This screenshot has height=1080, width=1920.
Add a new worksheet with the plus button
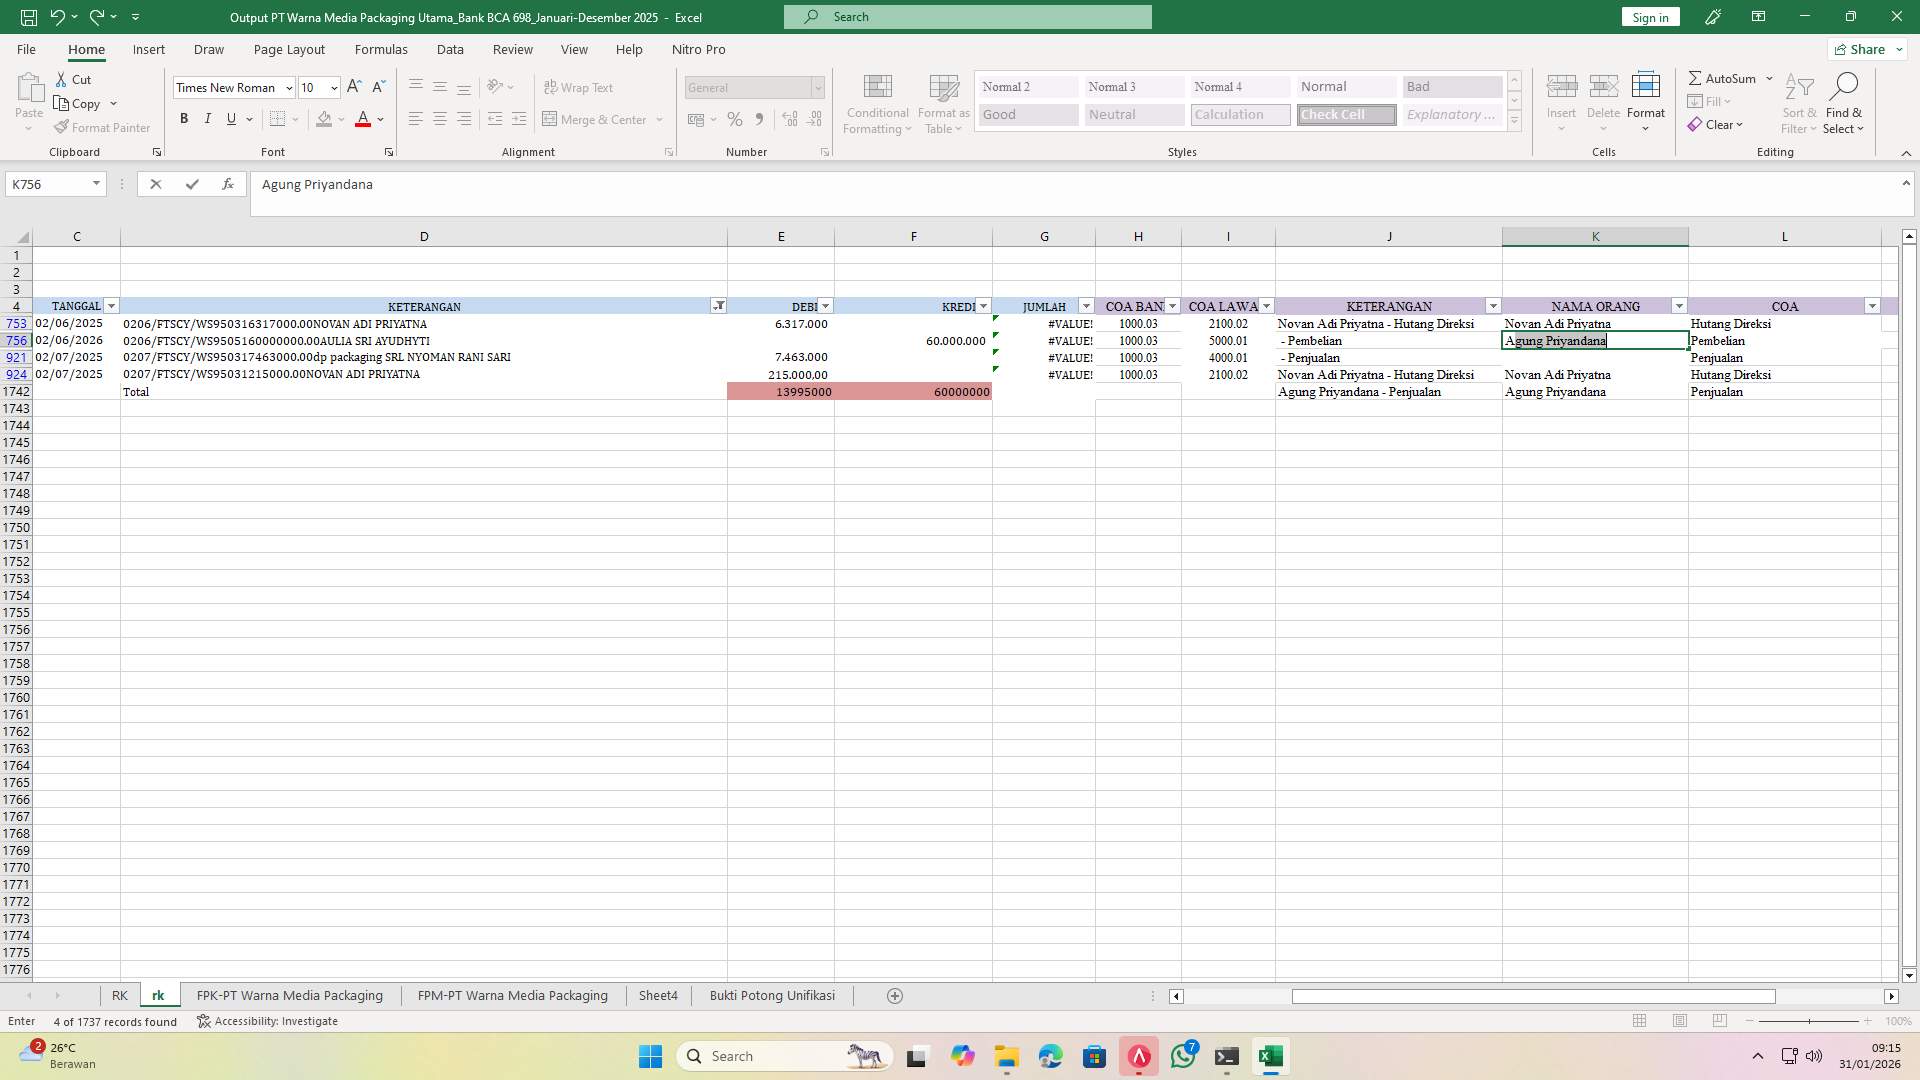[x=894, y=995]
